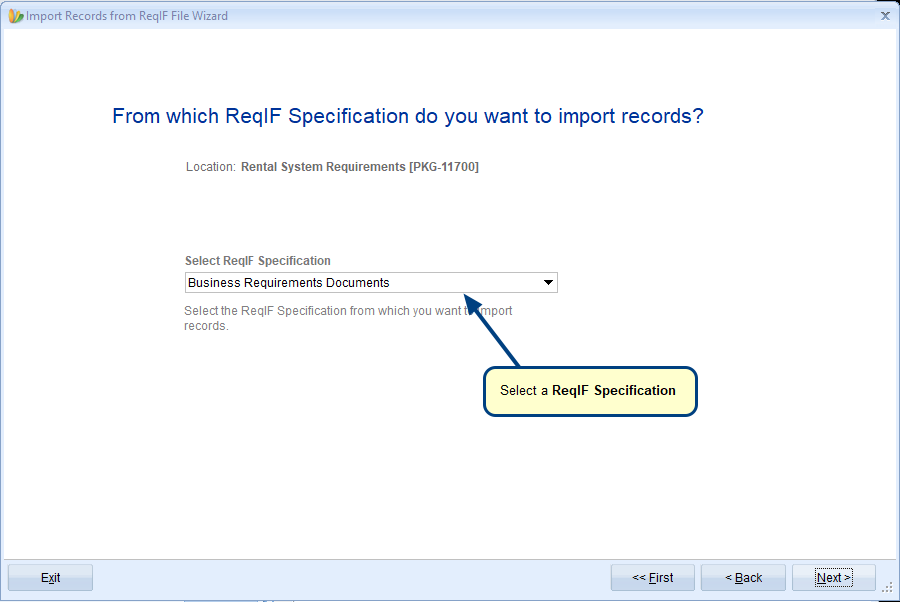Proceed with the Next button
This screenshot has height=602, width=900.
833,577
